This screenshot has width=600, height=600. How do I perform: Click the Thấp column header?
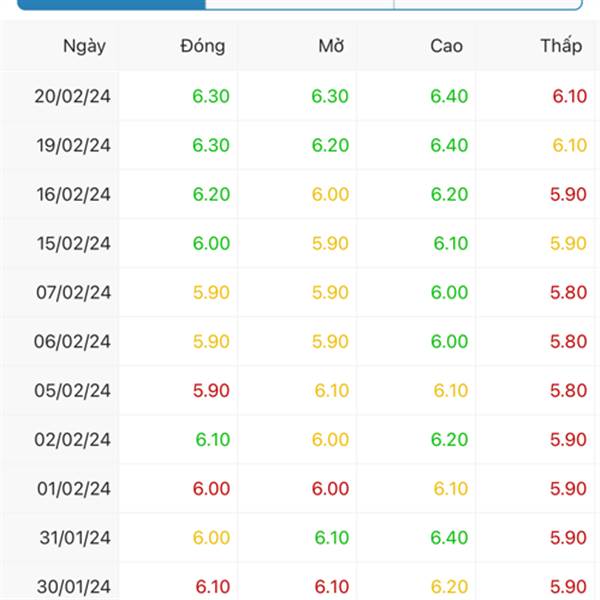(561, 46)
